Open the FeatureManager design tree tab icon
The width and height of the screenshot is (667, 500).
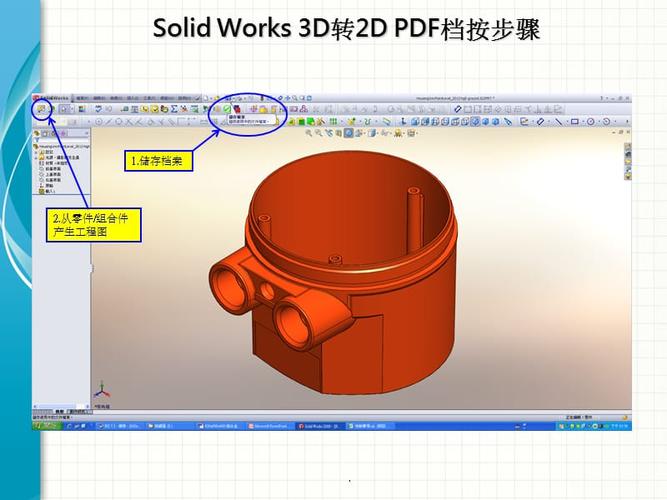(37, 134)
